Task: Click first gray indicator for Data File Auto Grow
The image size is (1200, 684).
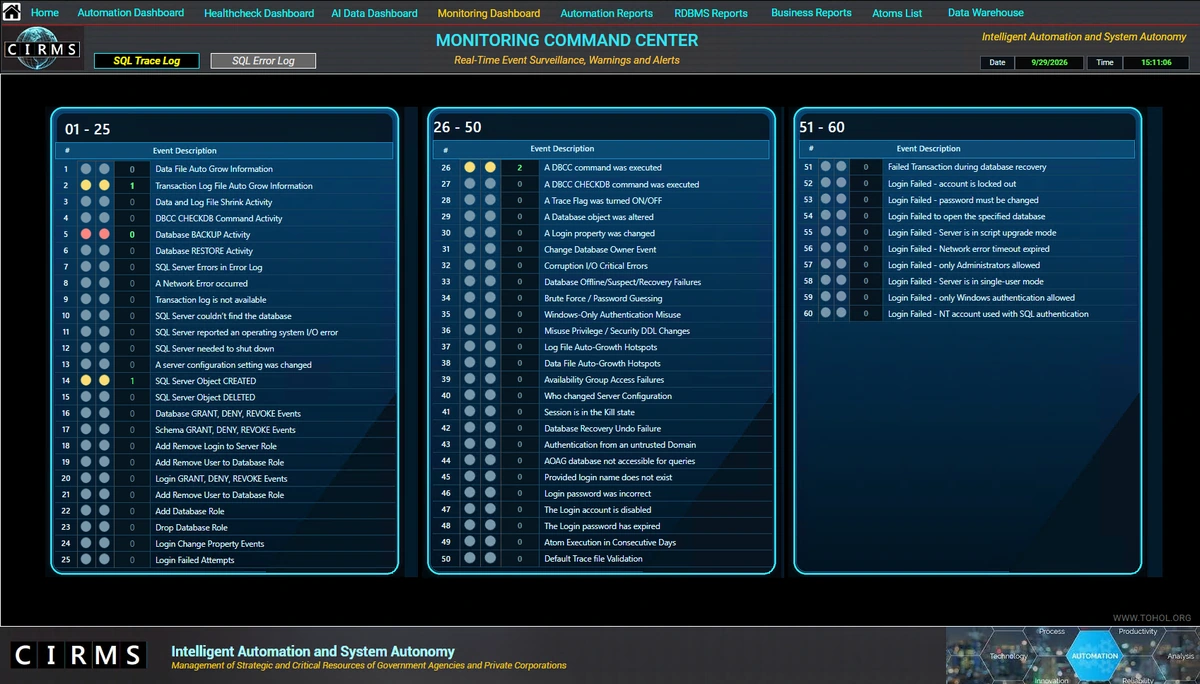Action: [86, 169]
